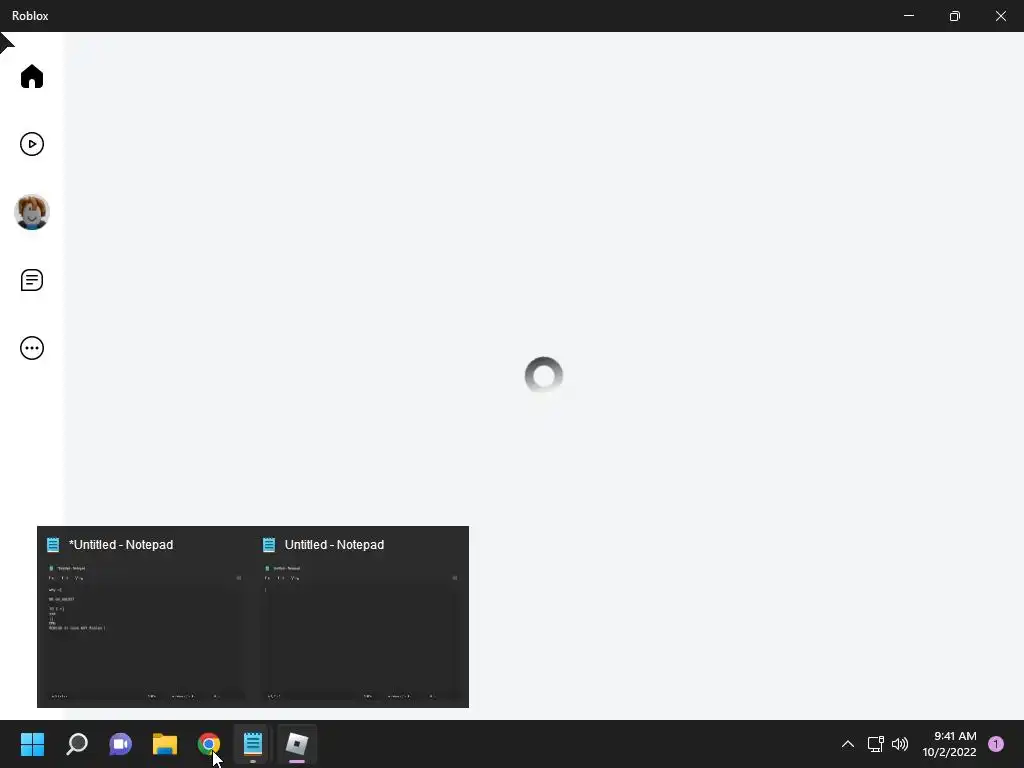Open the Windows Start menu
This screenshot has width=1024, height=768.
tap(32, 744)
